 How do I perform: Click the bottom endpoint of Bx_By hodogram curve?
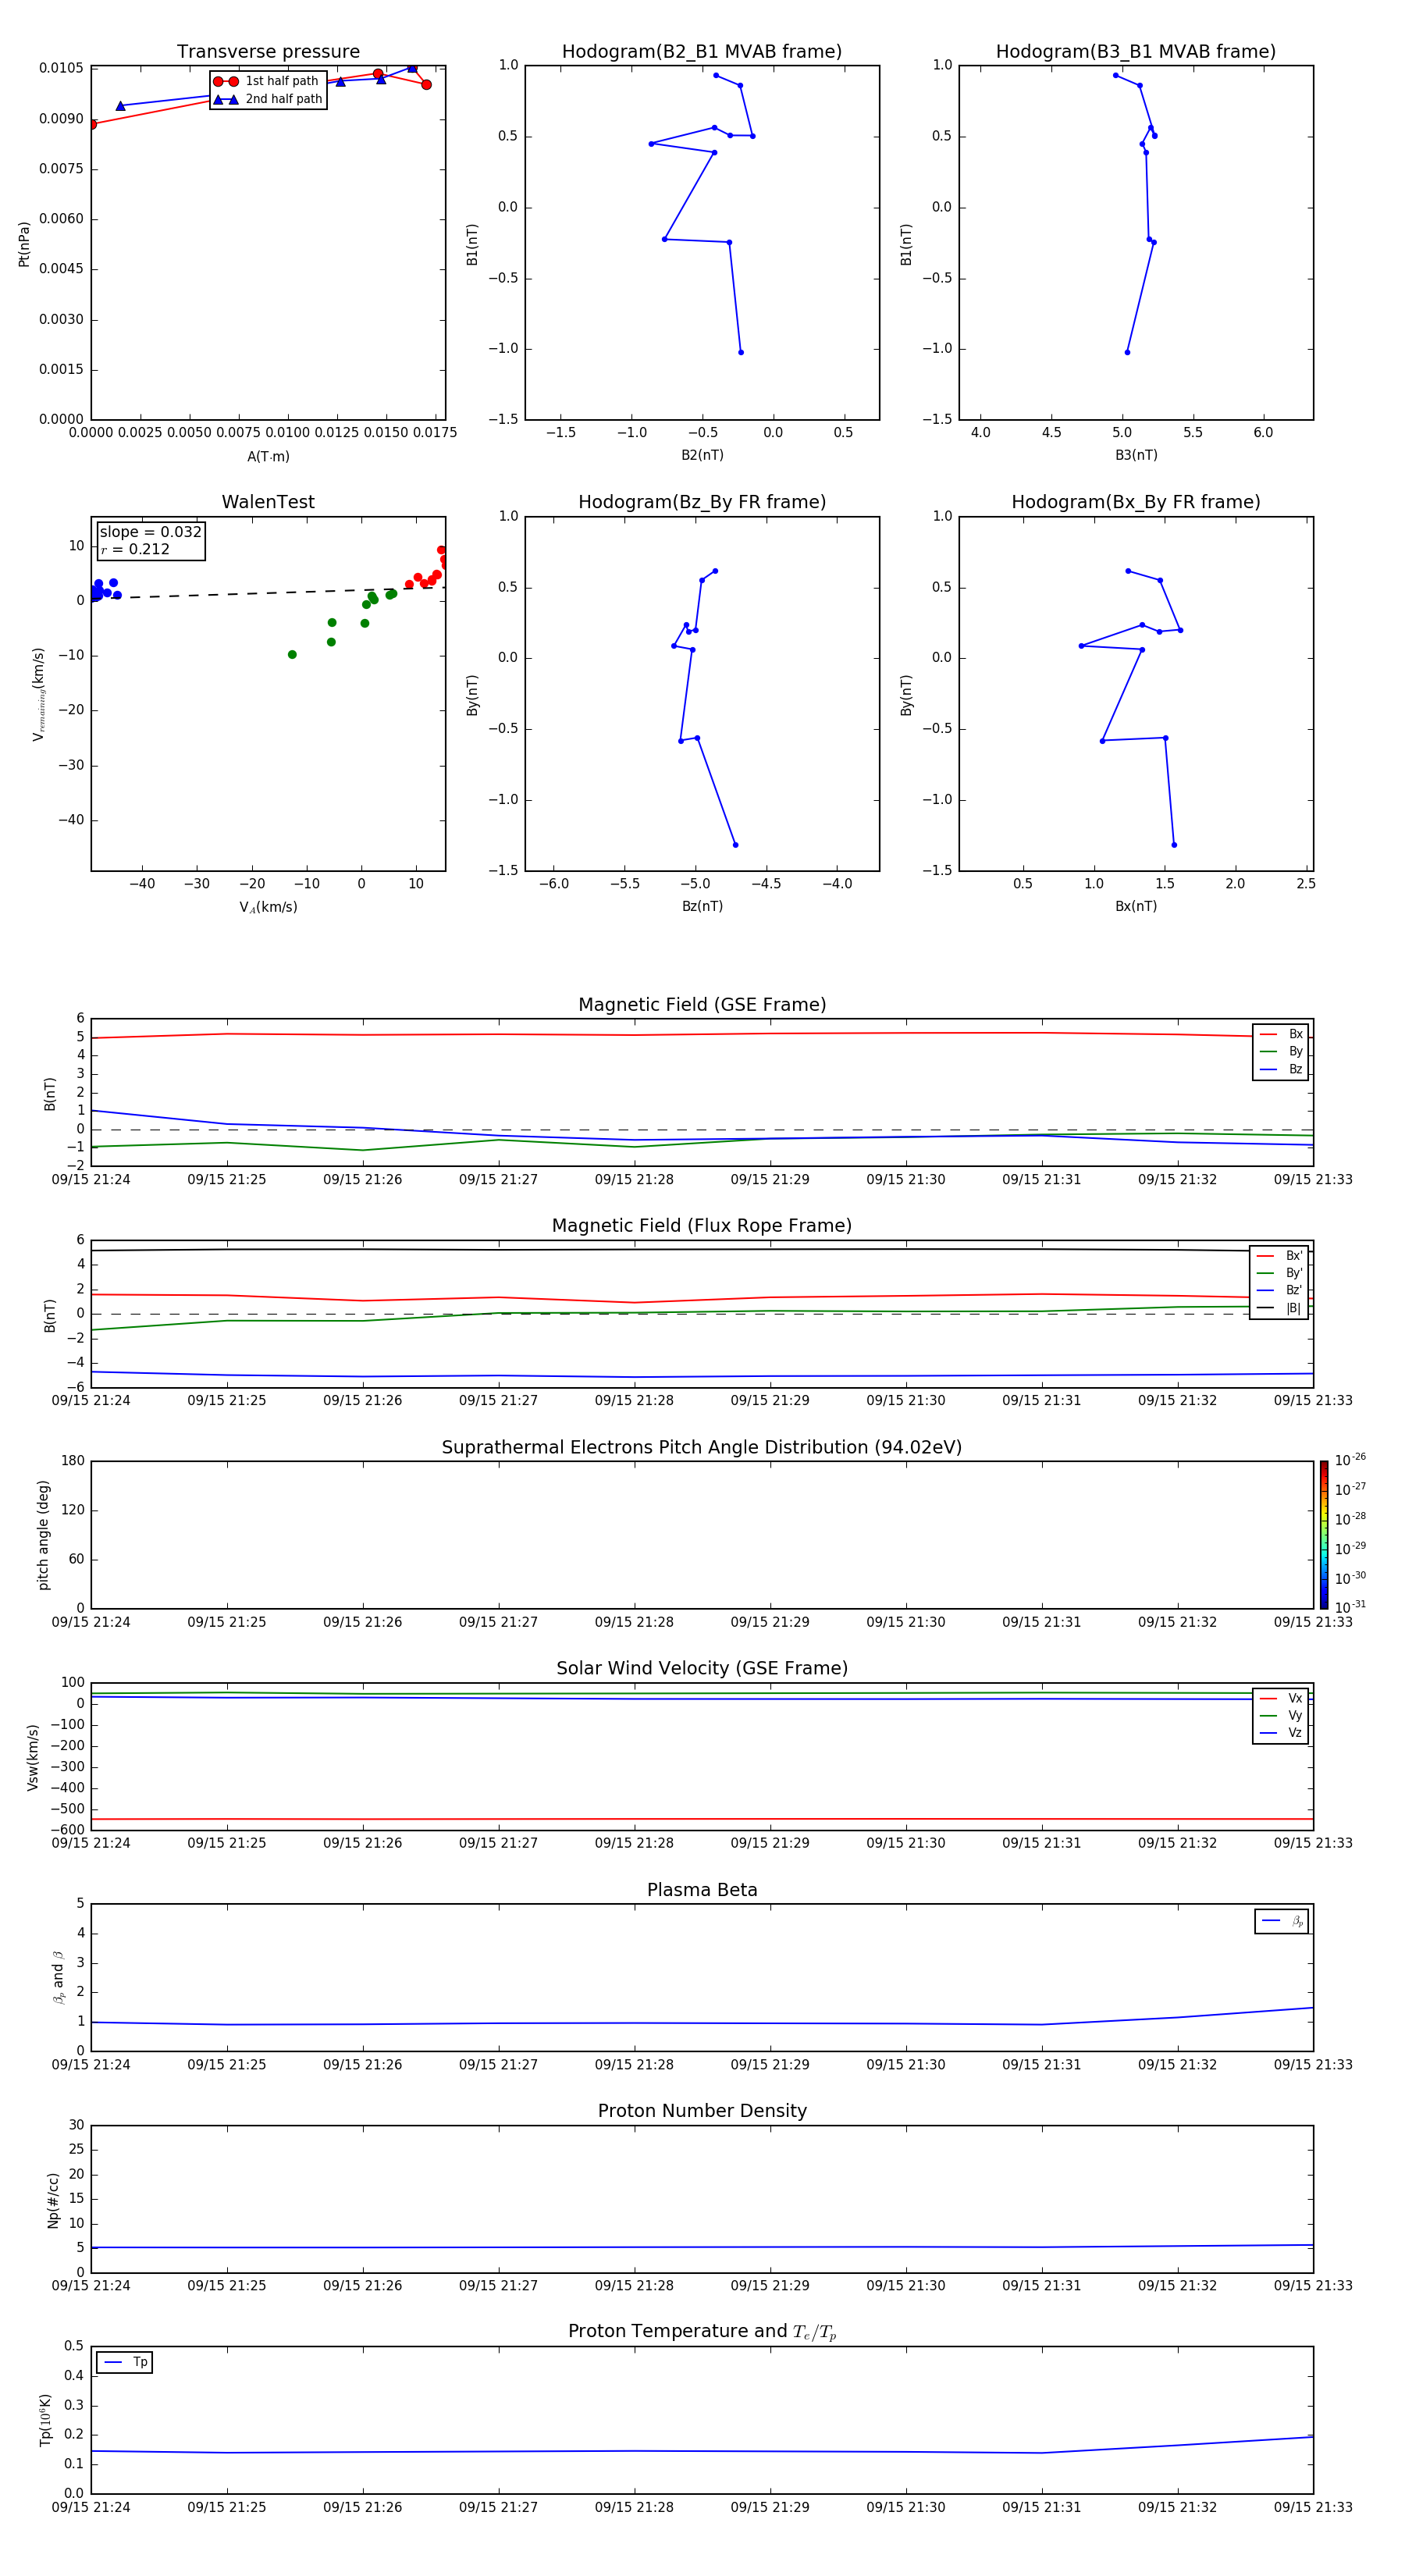click(1174, 845)
